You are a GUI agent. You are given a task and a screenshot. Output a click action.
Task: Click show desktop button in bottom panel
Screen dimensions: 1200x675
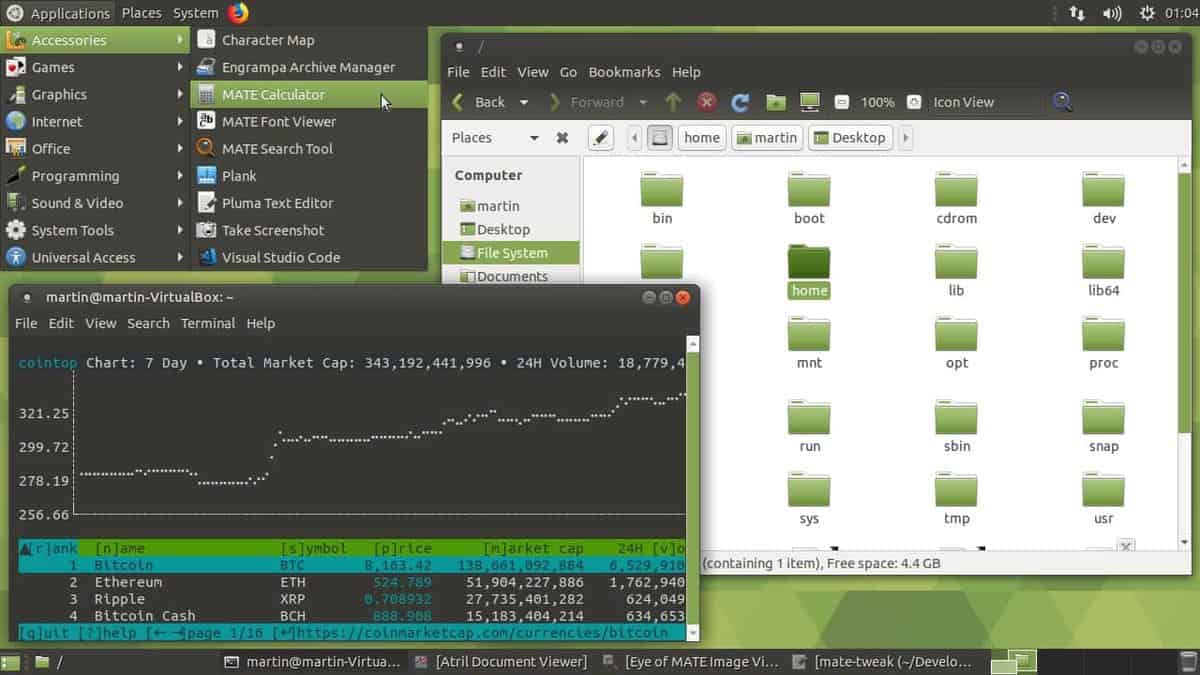coord(11,662)
